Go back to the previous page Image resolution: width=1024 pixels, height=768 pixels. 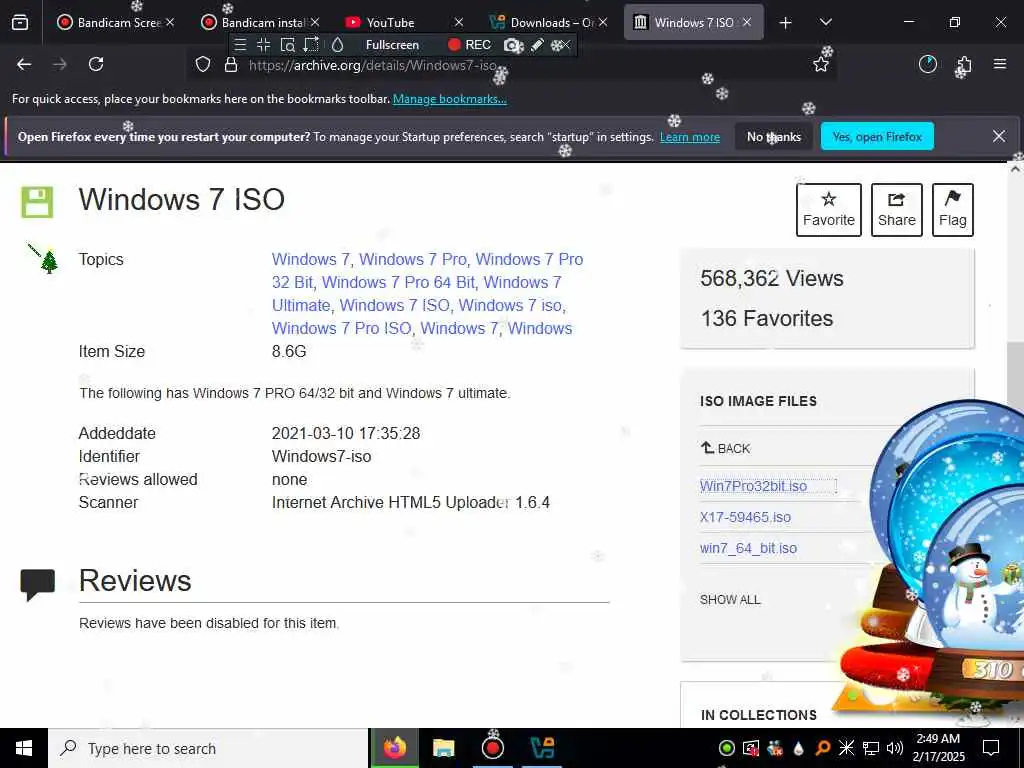tap(24, 64)
